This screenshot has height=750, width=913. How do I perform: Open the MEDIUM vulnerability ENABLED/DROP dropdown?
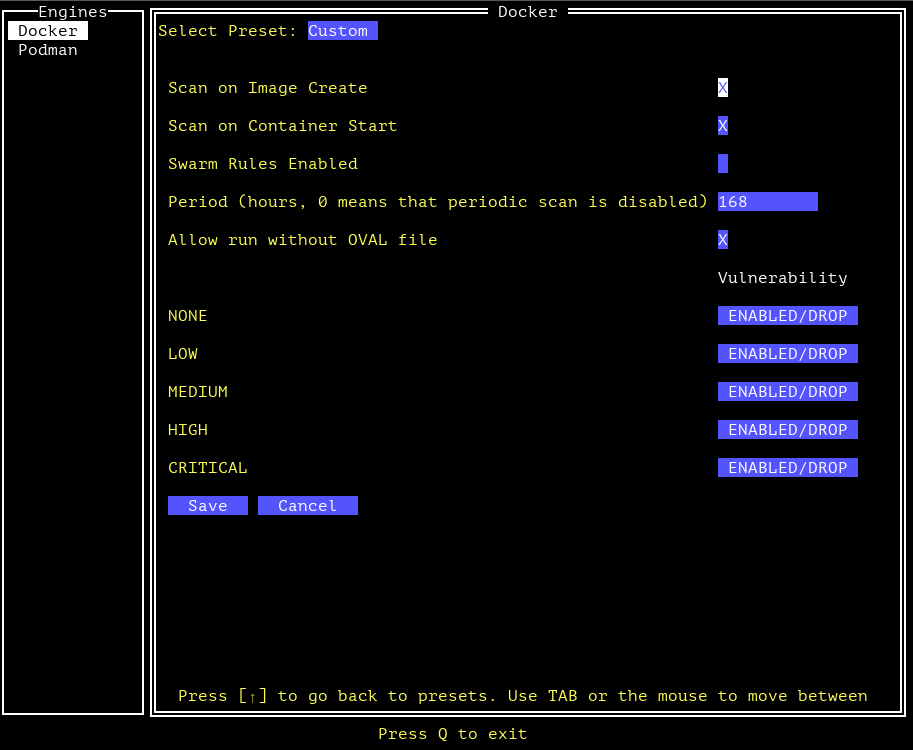(x=787, y=391)
